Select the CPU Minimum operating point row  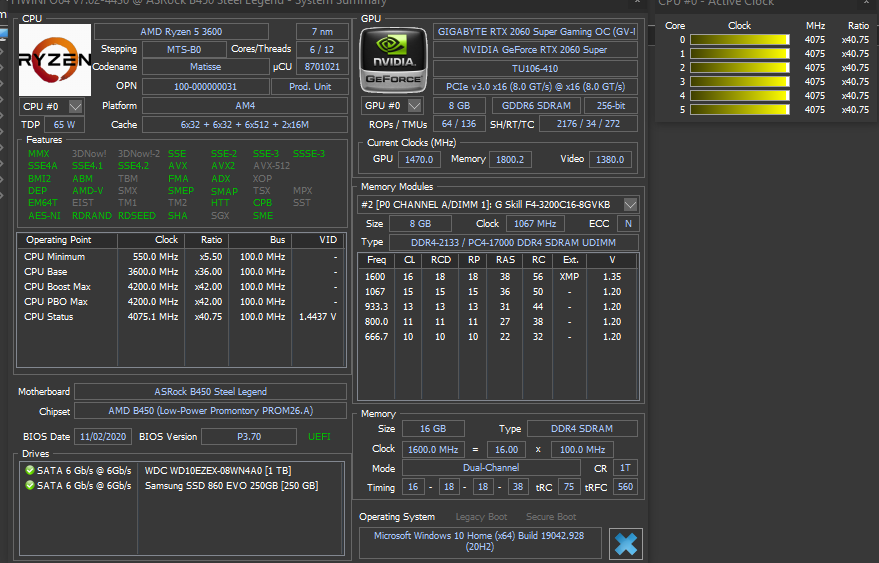tap(181, 256)
